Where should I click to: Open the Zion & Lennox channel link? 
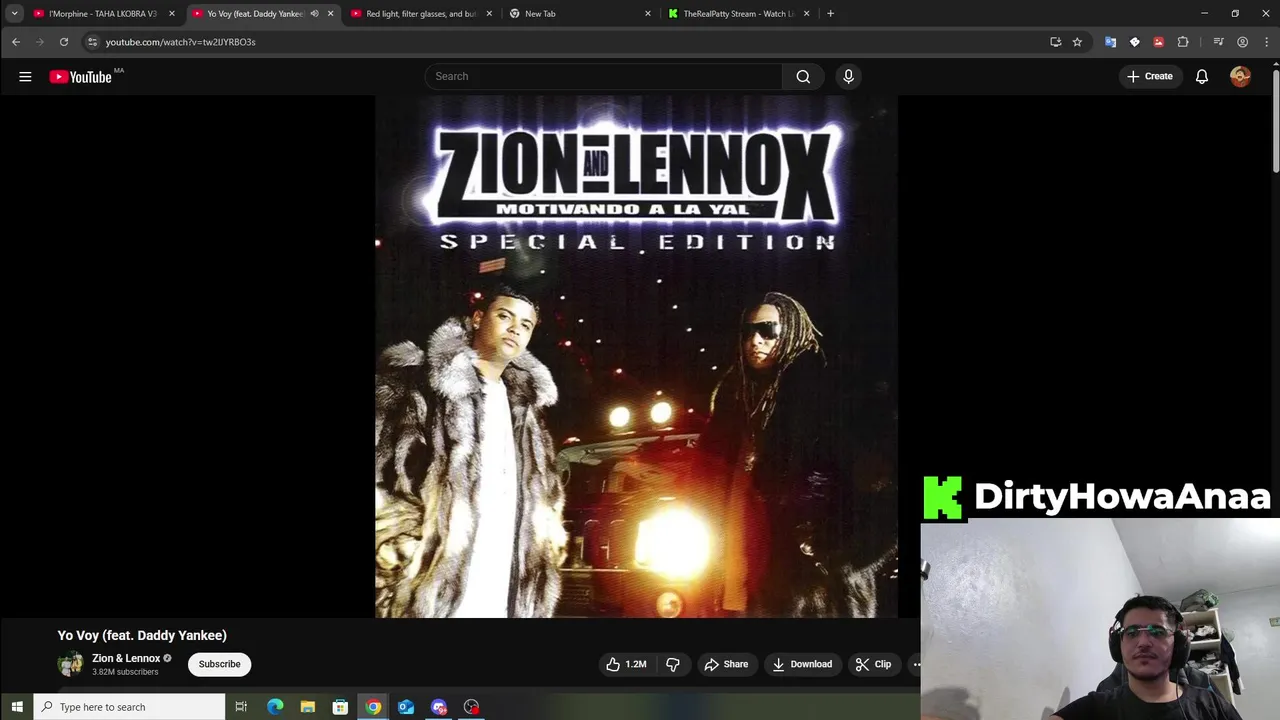pyautogui.click(x=126, y=659)
